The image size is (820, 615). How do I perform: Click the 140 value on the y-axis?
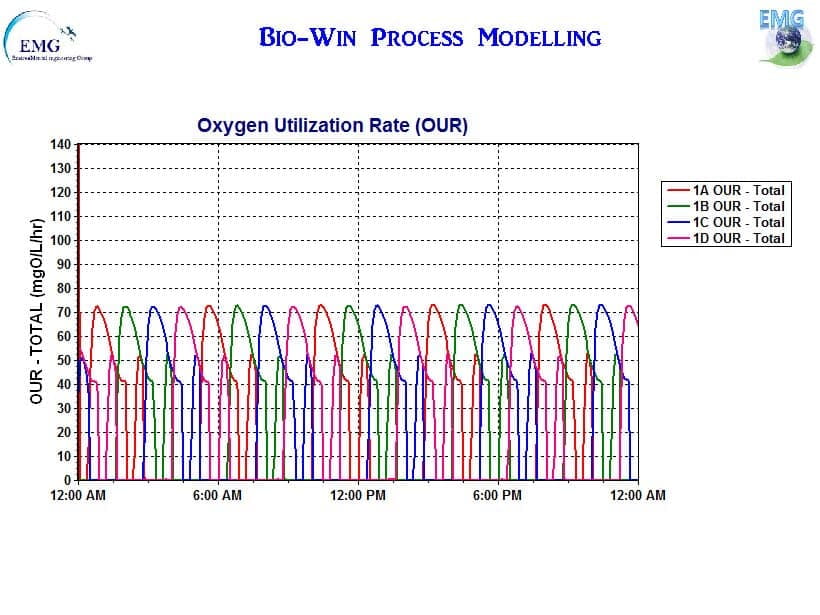tap(60, 145)
